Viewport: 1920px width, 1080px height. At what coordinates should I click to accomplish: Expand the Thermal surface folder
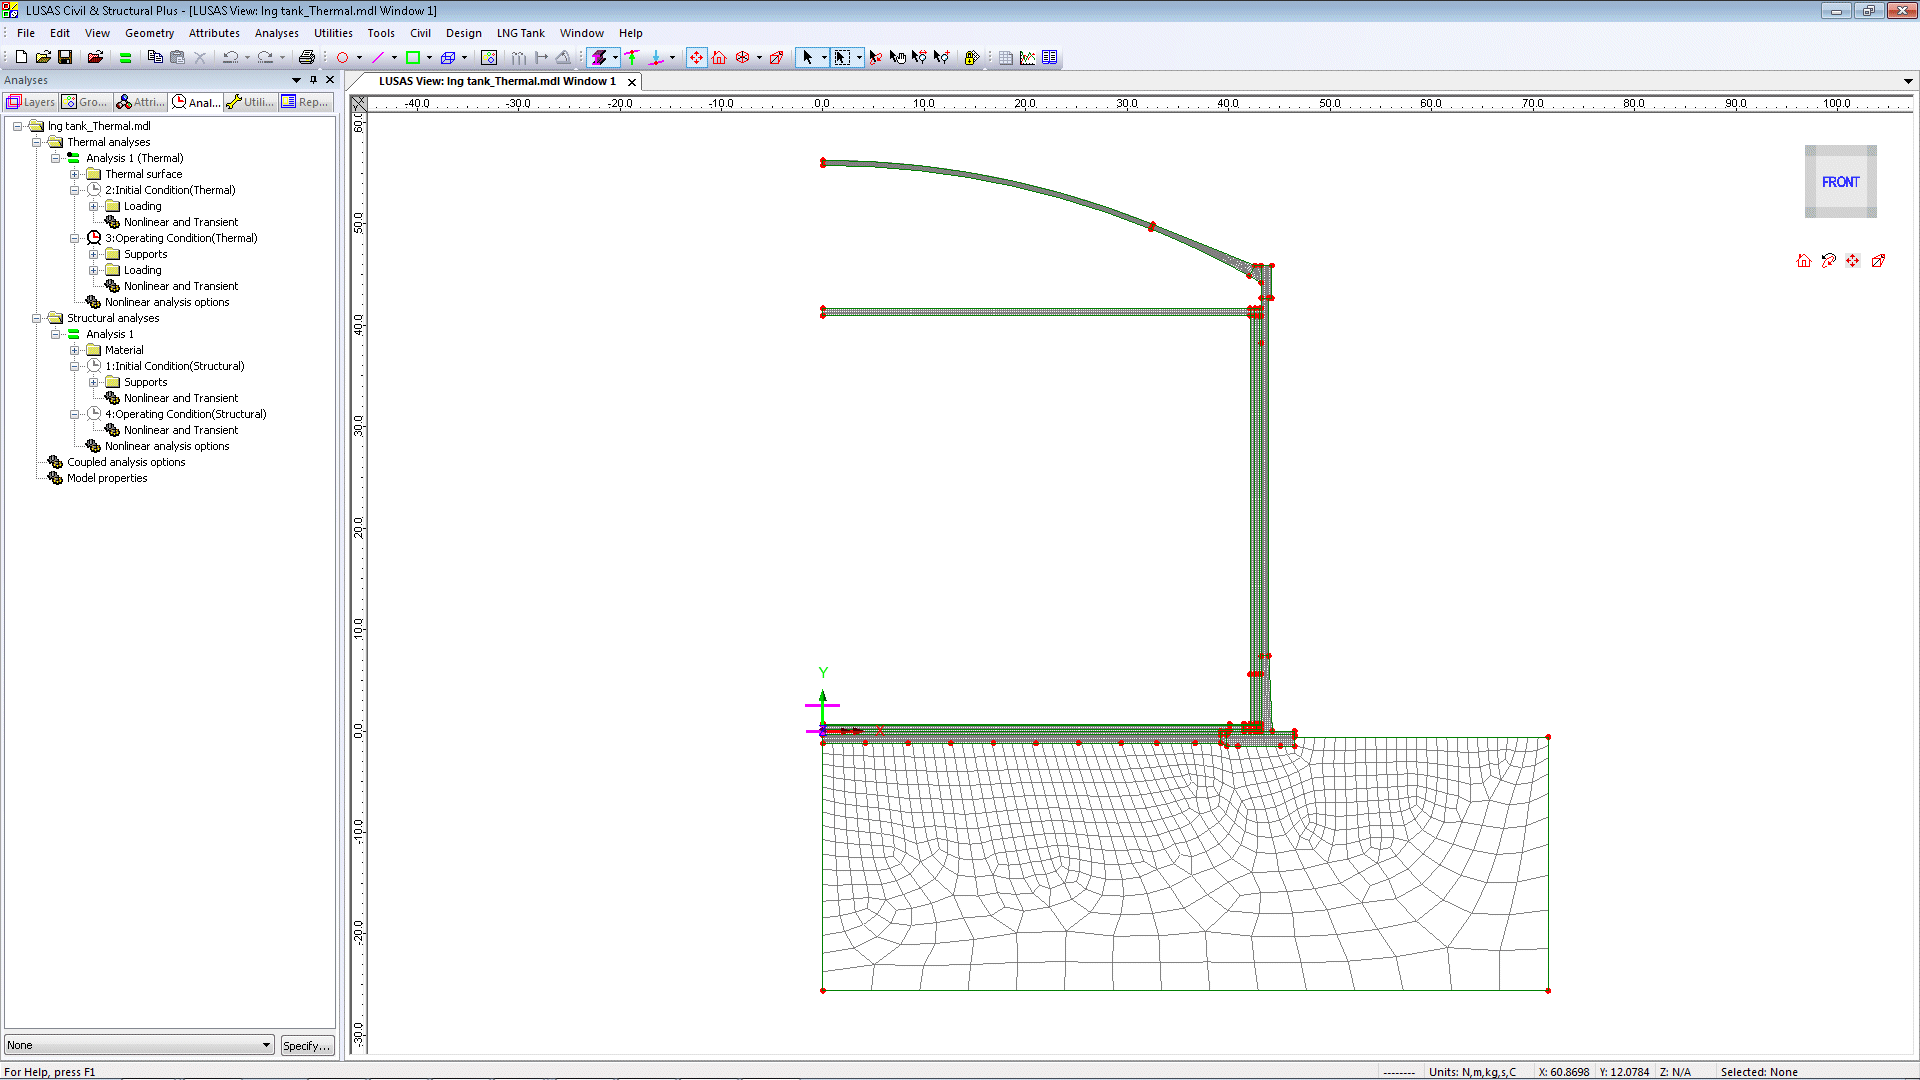click(75, 174)
